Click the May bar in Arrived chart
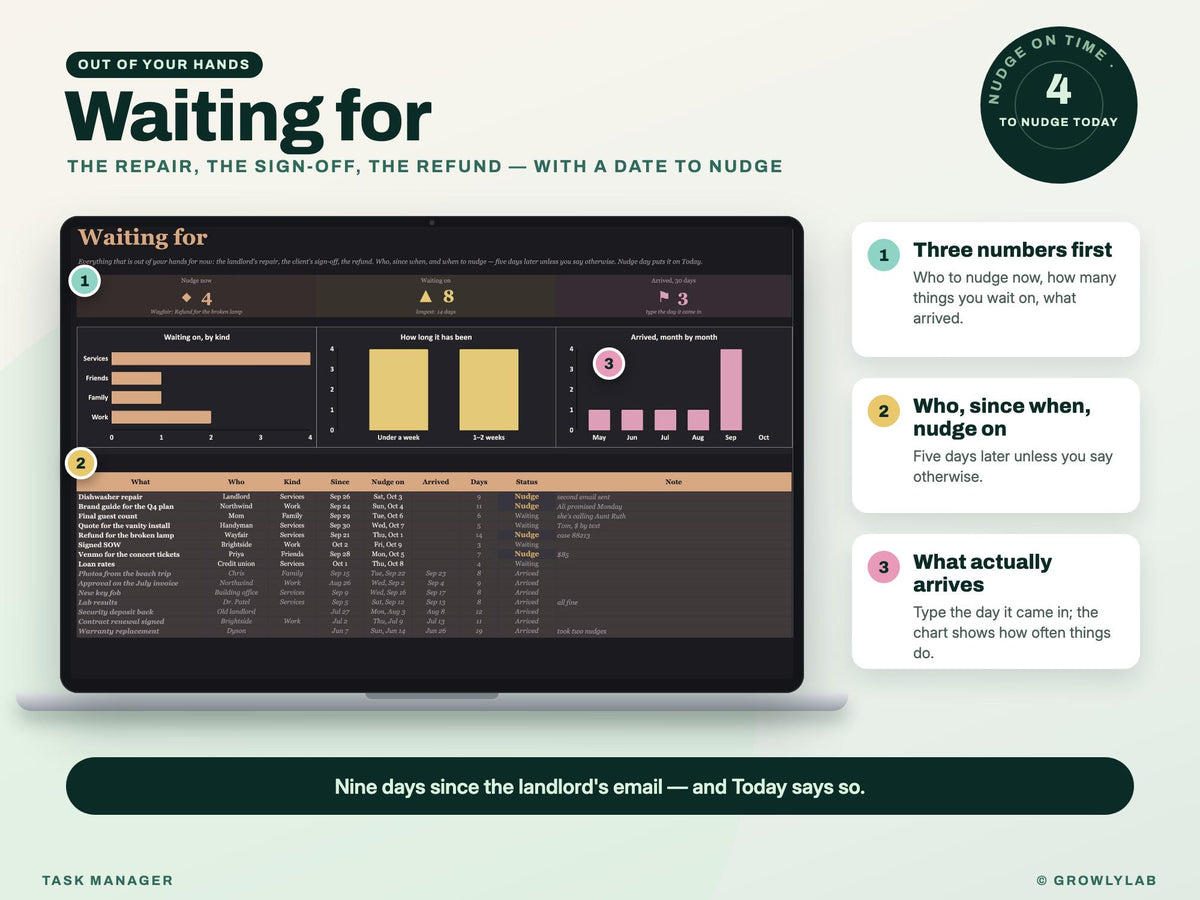Screen dimensions: 1200x900 599,420
